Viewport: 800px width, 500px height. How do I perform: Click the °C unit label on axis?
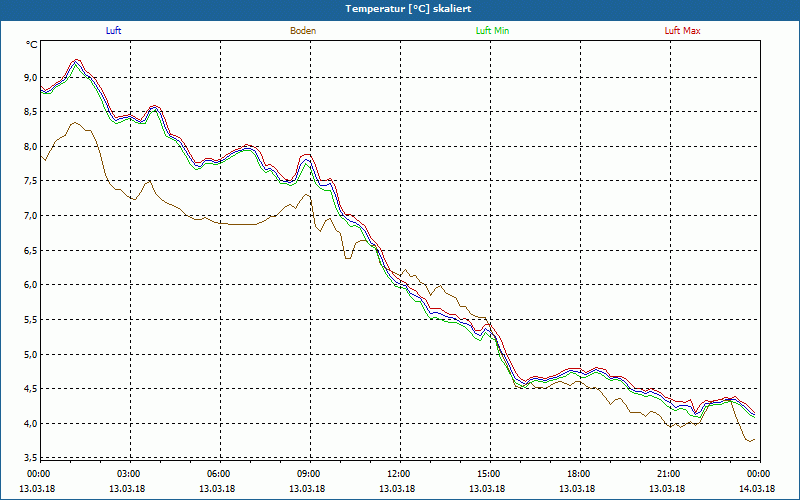(x=32, y=45)
